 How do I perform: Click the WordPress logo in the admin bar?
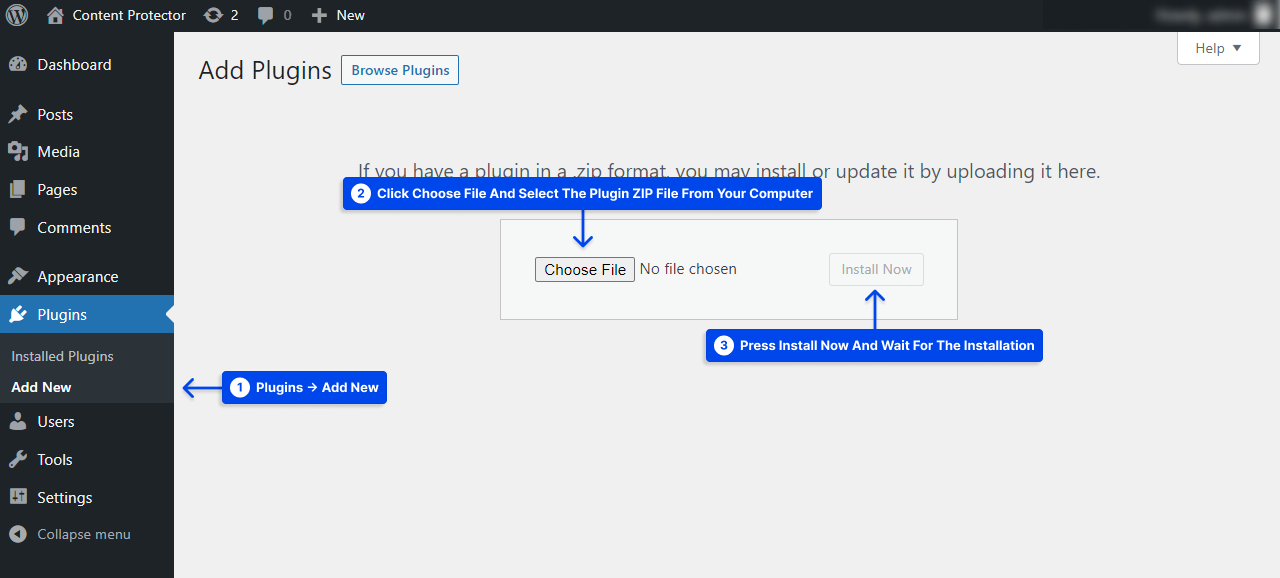(16, 15)
